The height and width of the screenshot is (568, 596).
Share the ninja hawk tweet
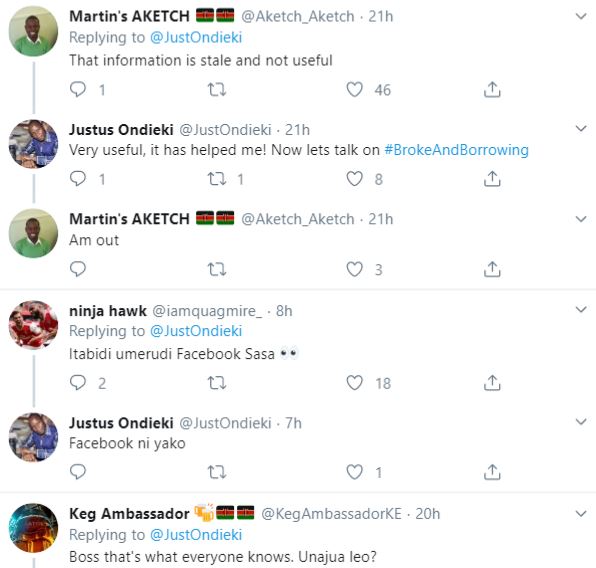[x=492, y=383]
